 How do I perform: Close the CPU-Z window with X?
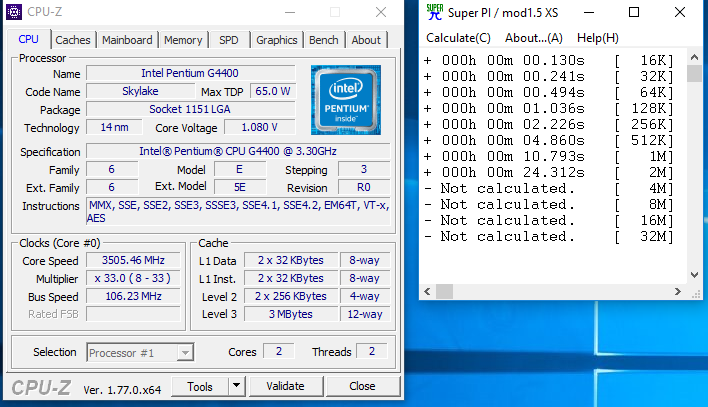(381, 13)
